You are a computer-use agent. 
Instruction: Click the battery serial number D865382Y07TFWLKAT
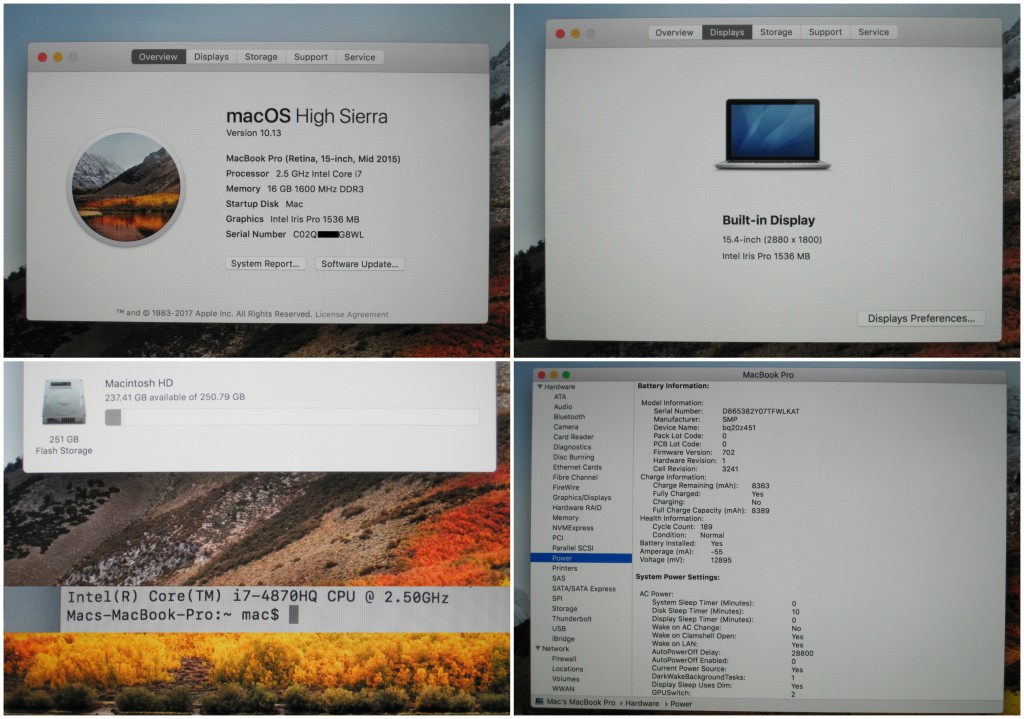pos(761,411)
